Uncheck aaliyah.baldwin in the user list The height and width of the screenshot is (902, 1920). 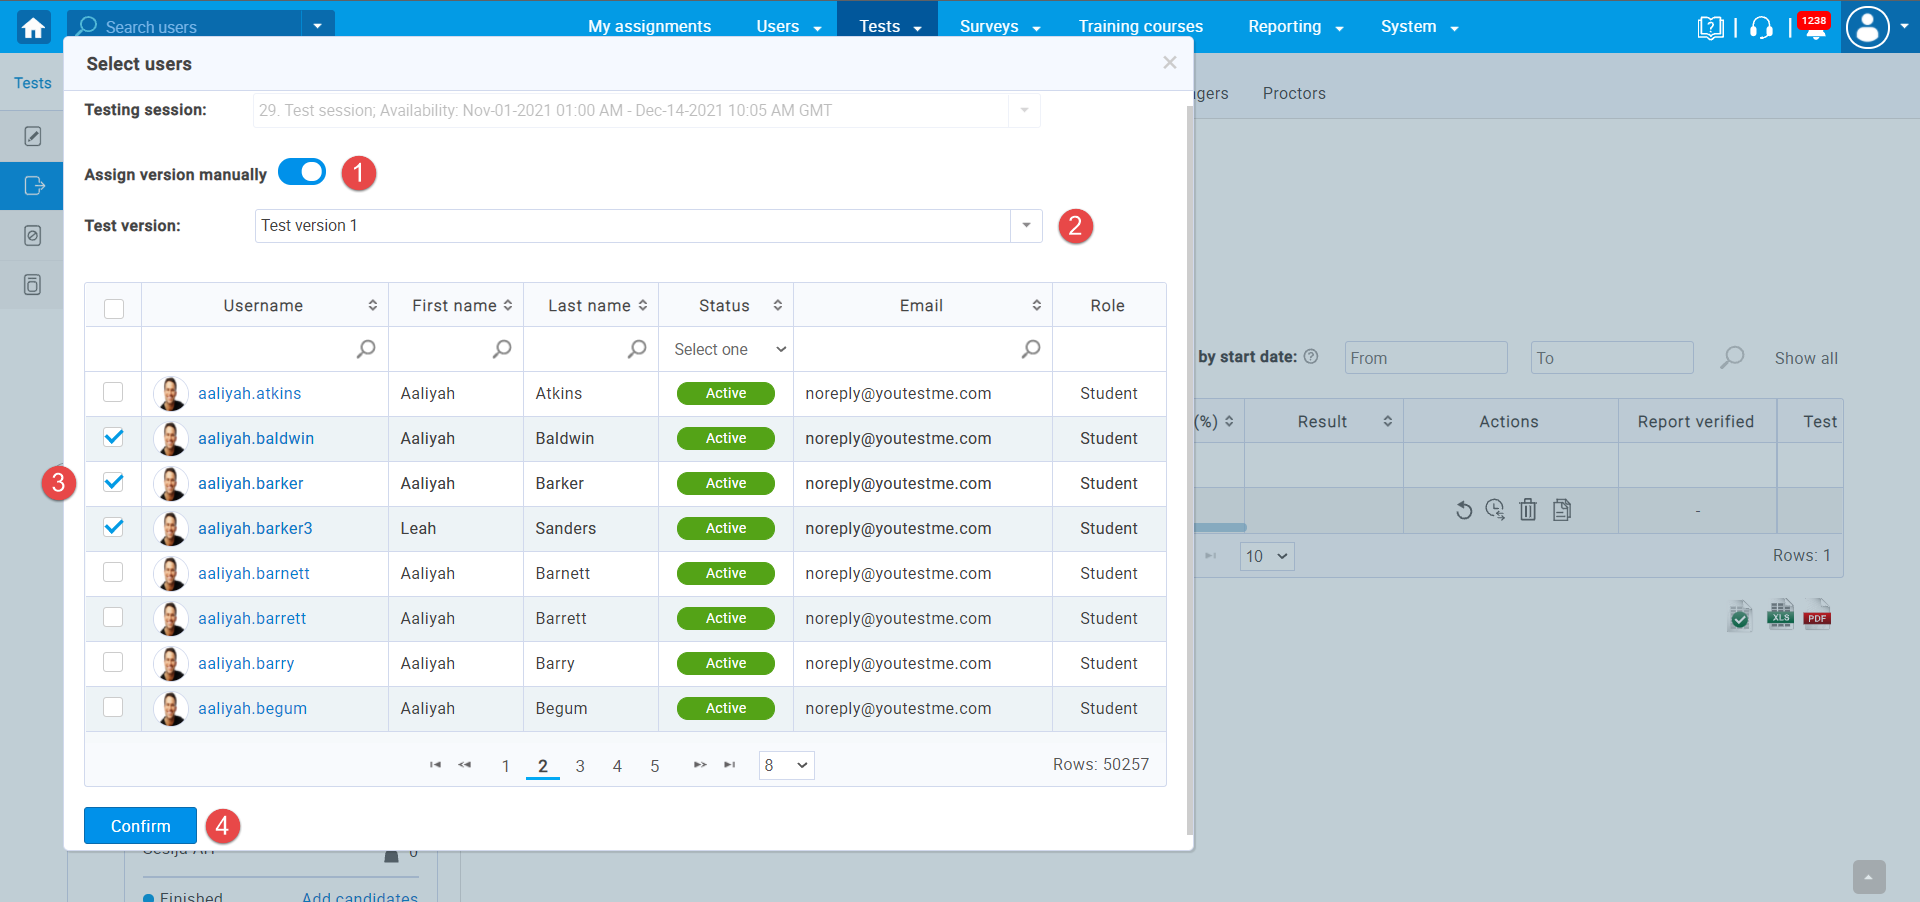click(113, 437)
